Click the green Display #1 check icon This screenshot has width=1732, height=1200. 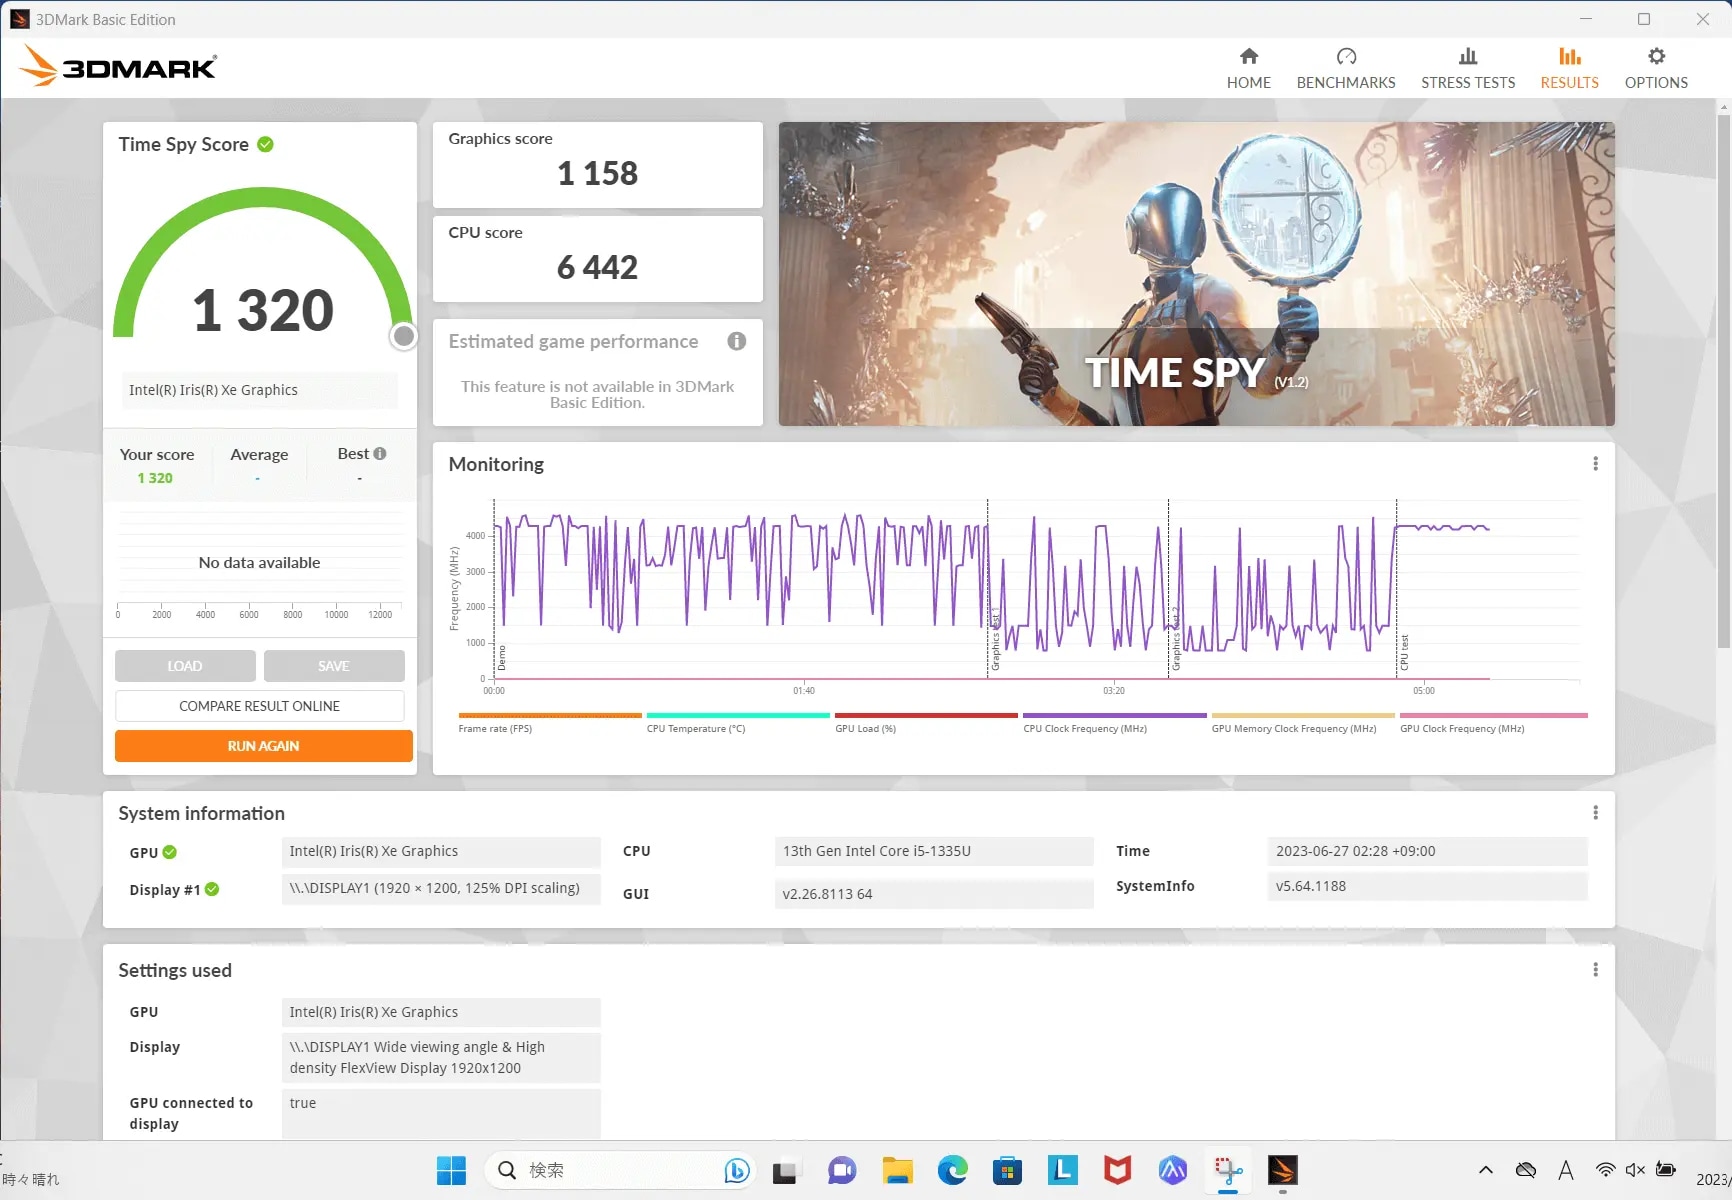(x=212, y=889)
